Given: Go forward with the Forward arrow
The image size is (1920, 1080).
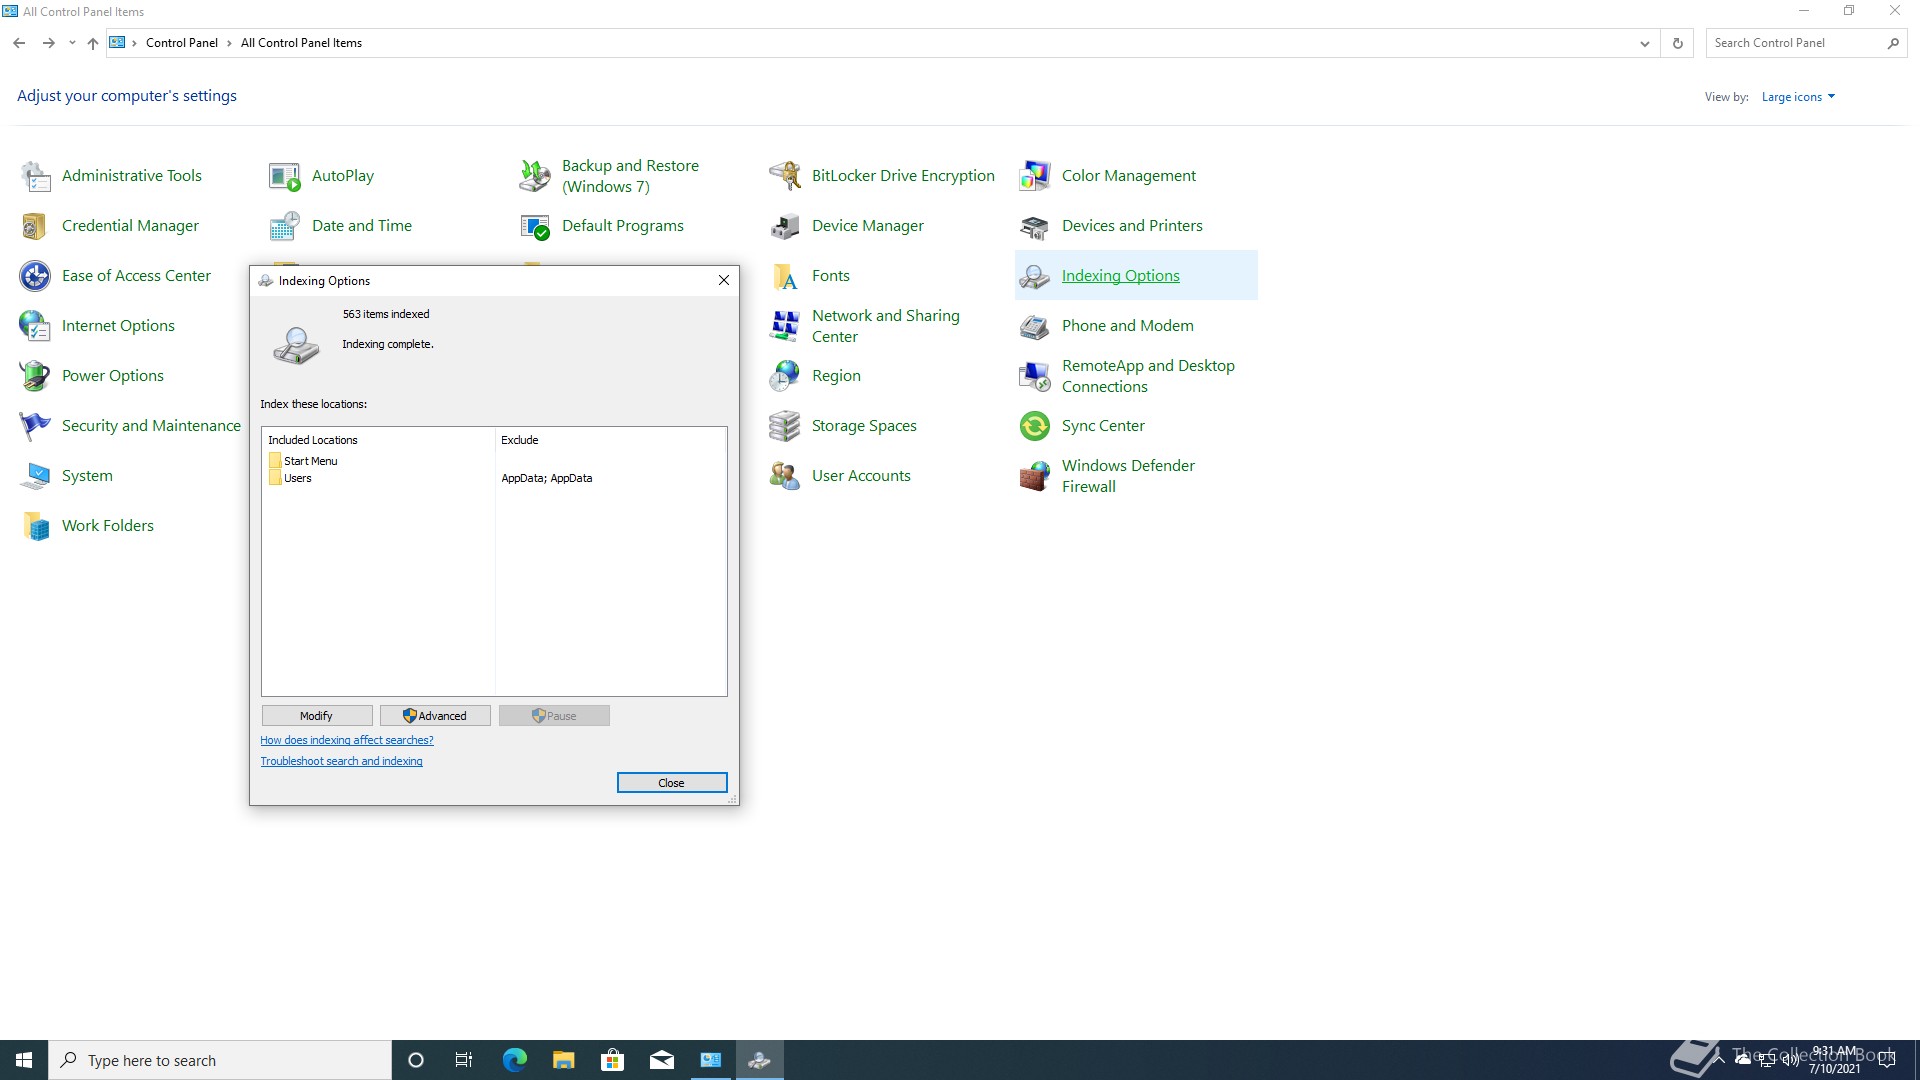Looking at the screenshot, I should pos(48,43).
